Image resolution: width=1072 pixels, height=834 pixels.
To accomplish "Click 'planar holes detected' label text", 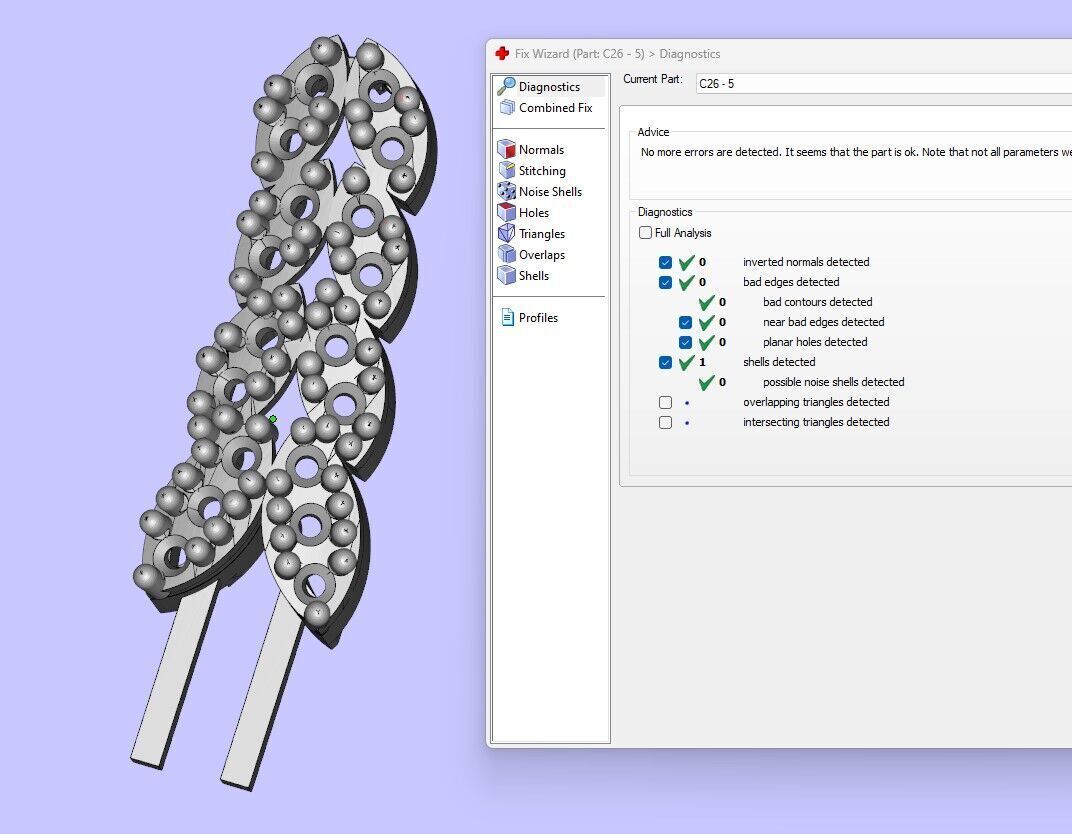I will [815, 342].
